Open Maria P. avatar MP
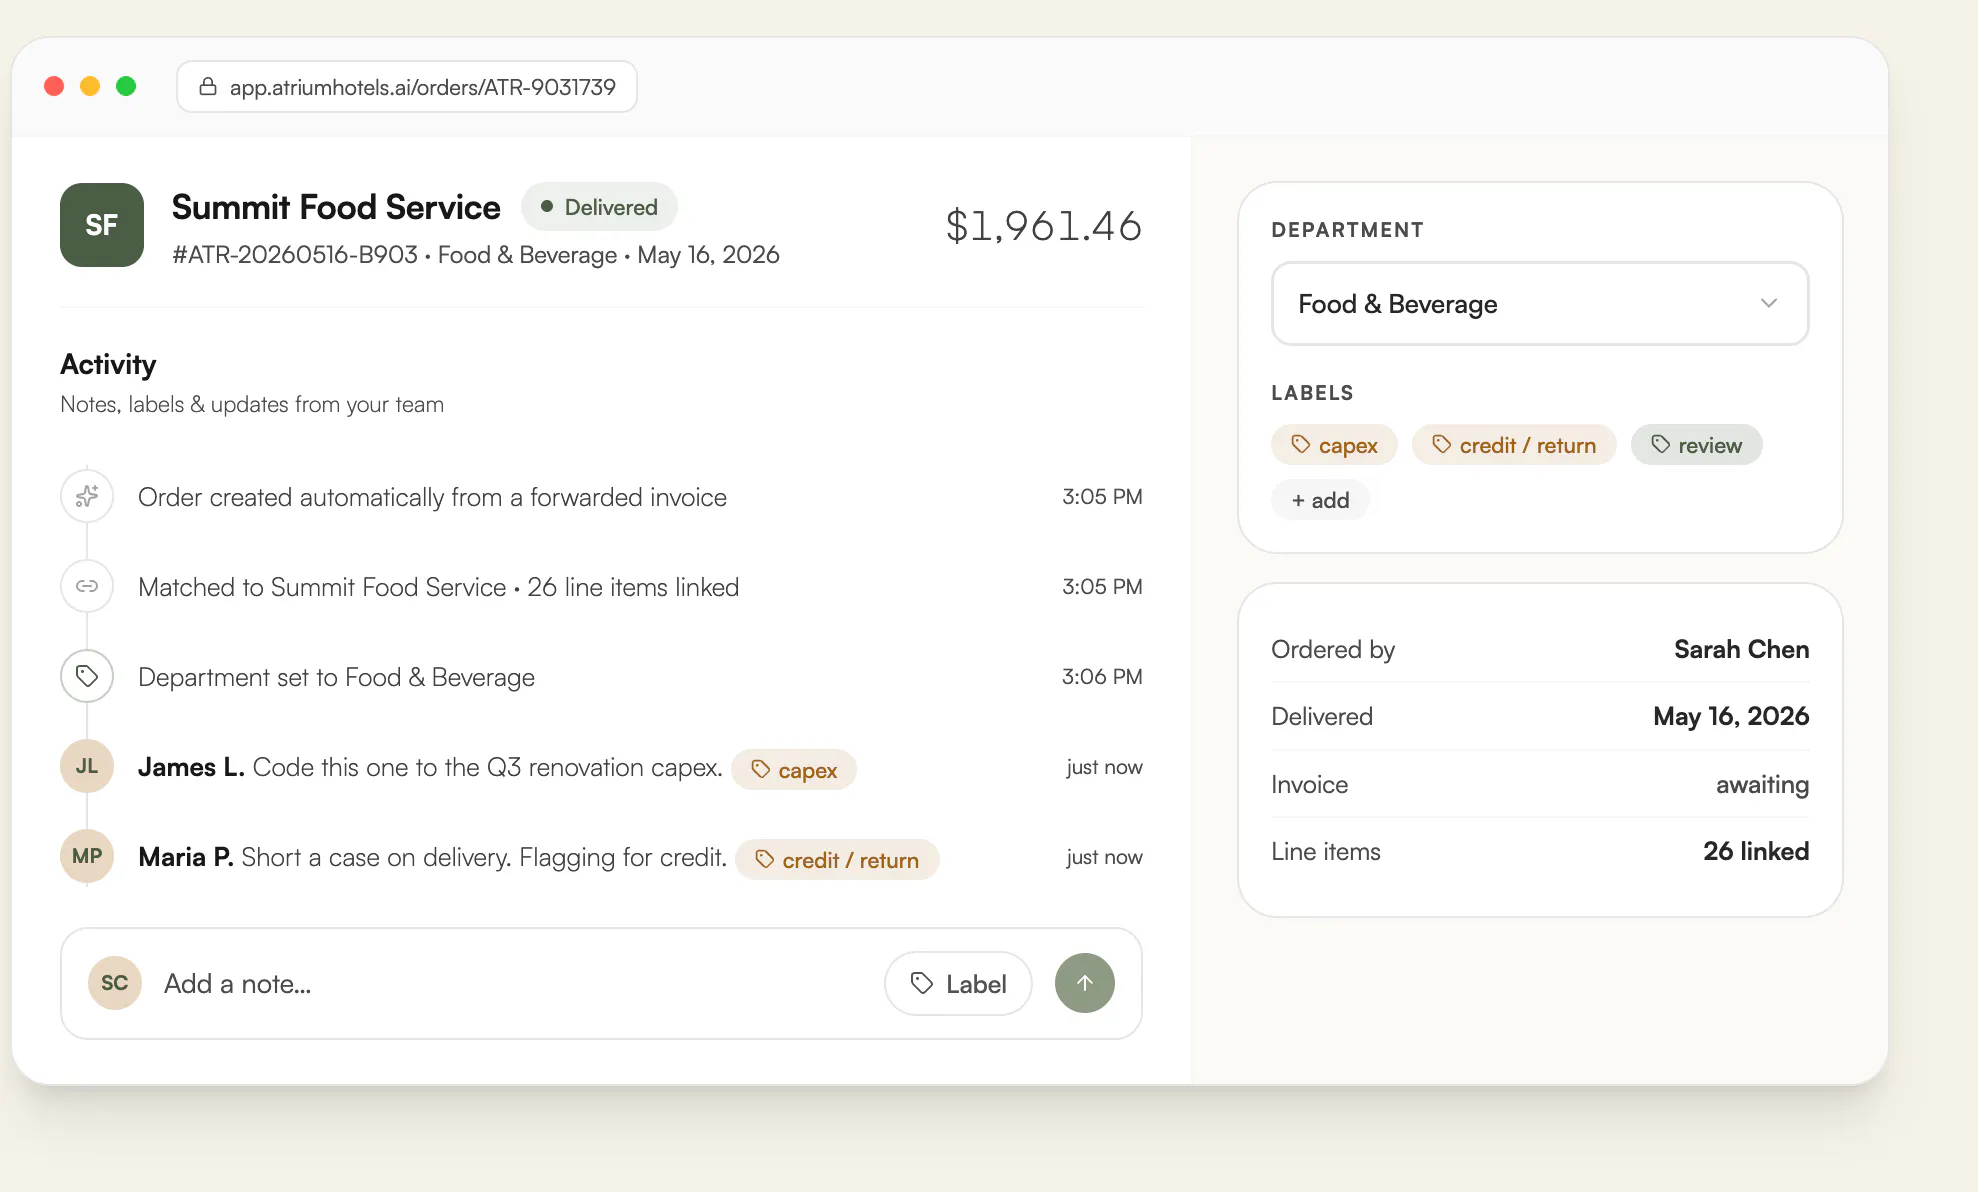1978x1192 pixels. point(87,856)
